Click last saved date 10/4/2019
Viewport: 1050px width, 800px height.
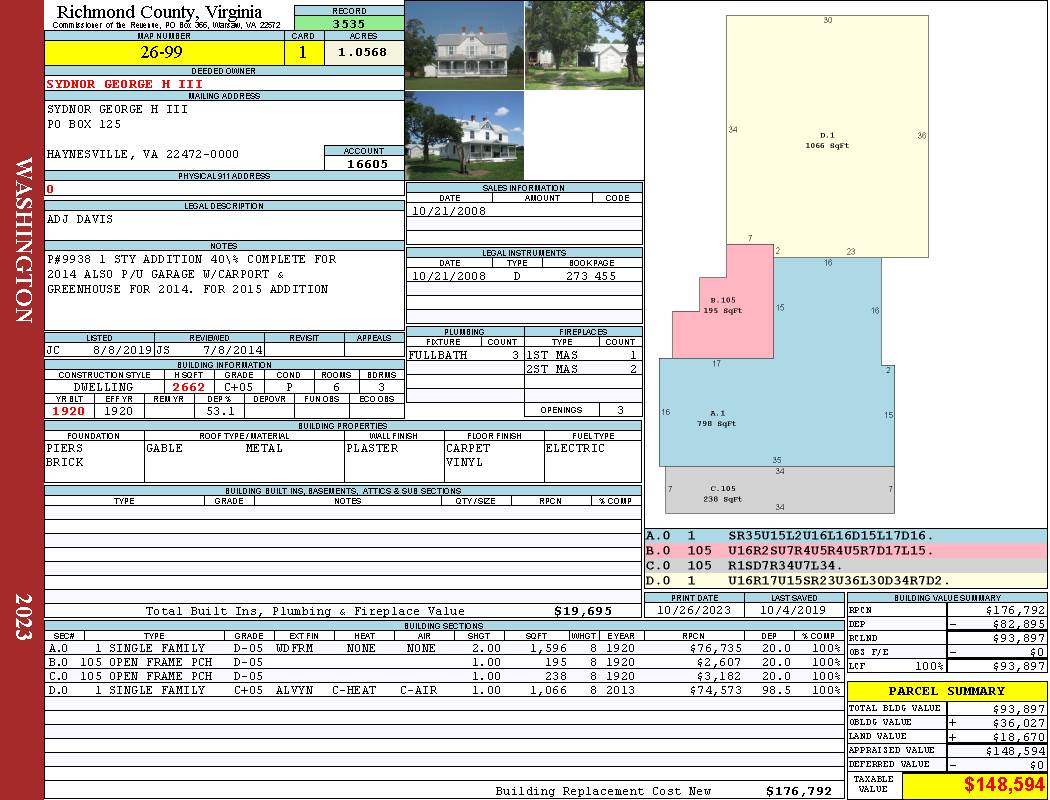[x=794, y=610]
